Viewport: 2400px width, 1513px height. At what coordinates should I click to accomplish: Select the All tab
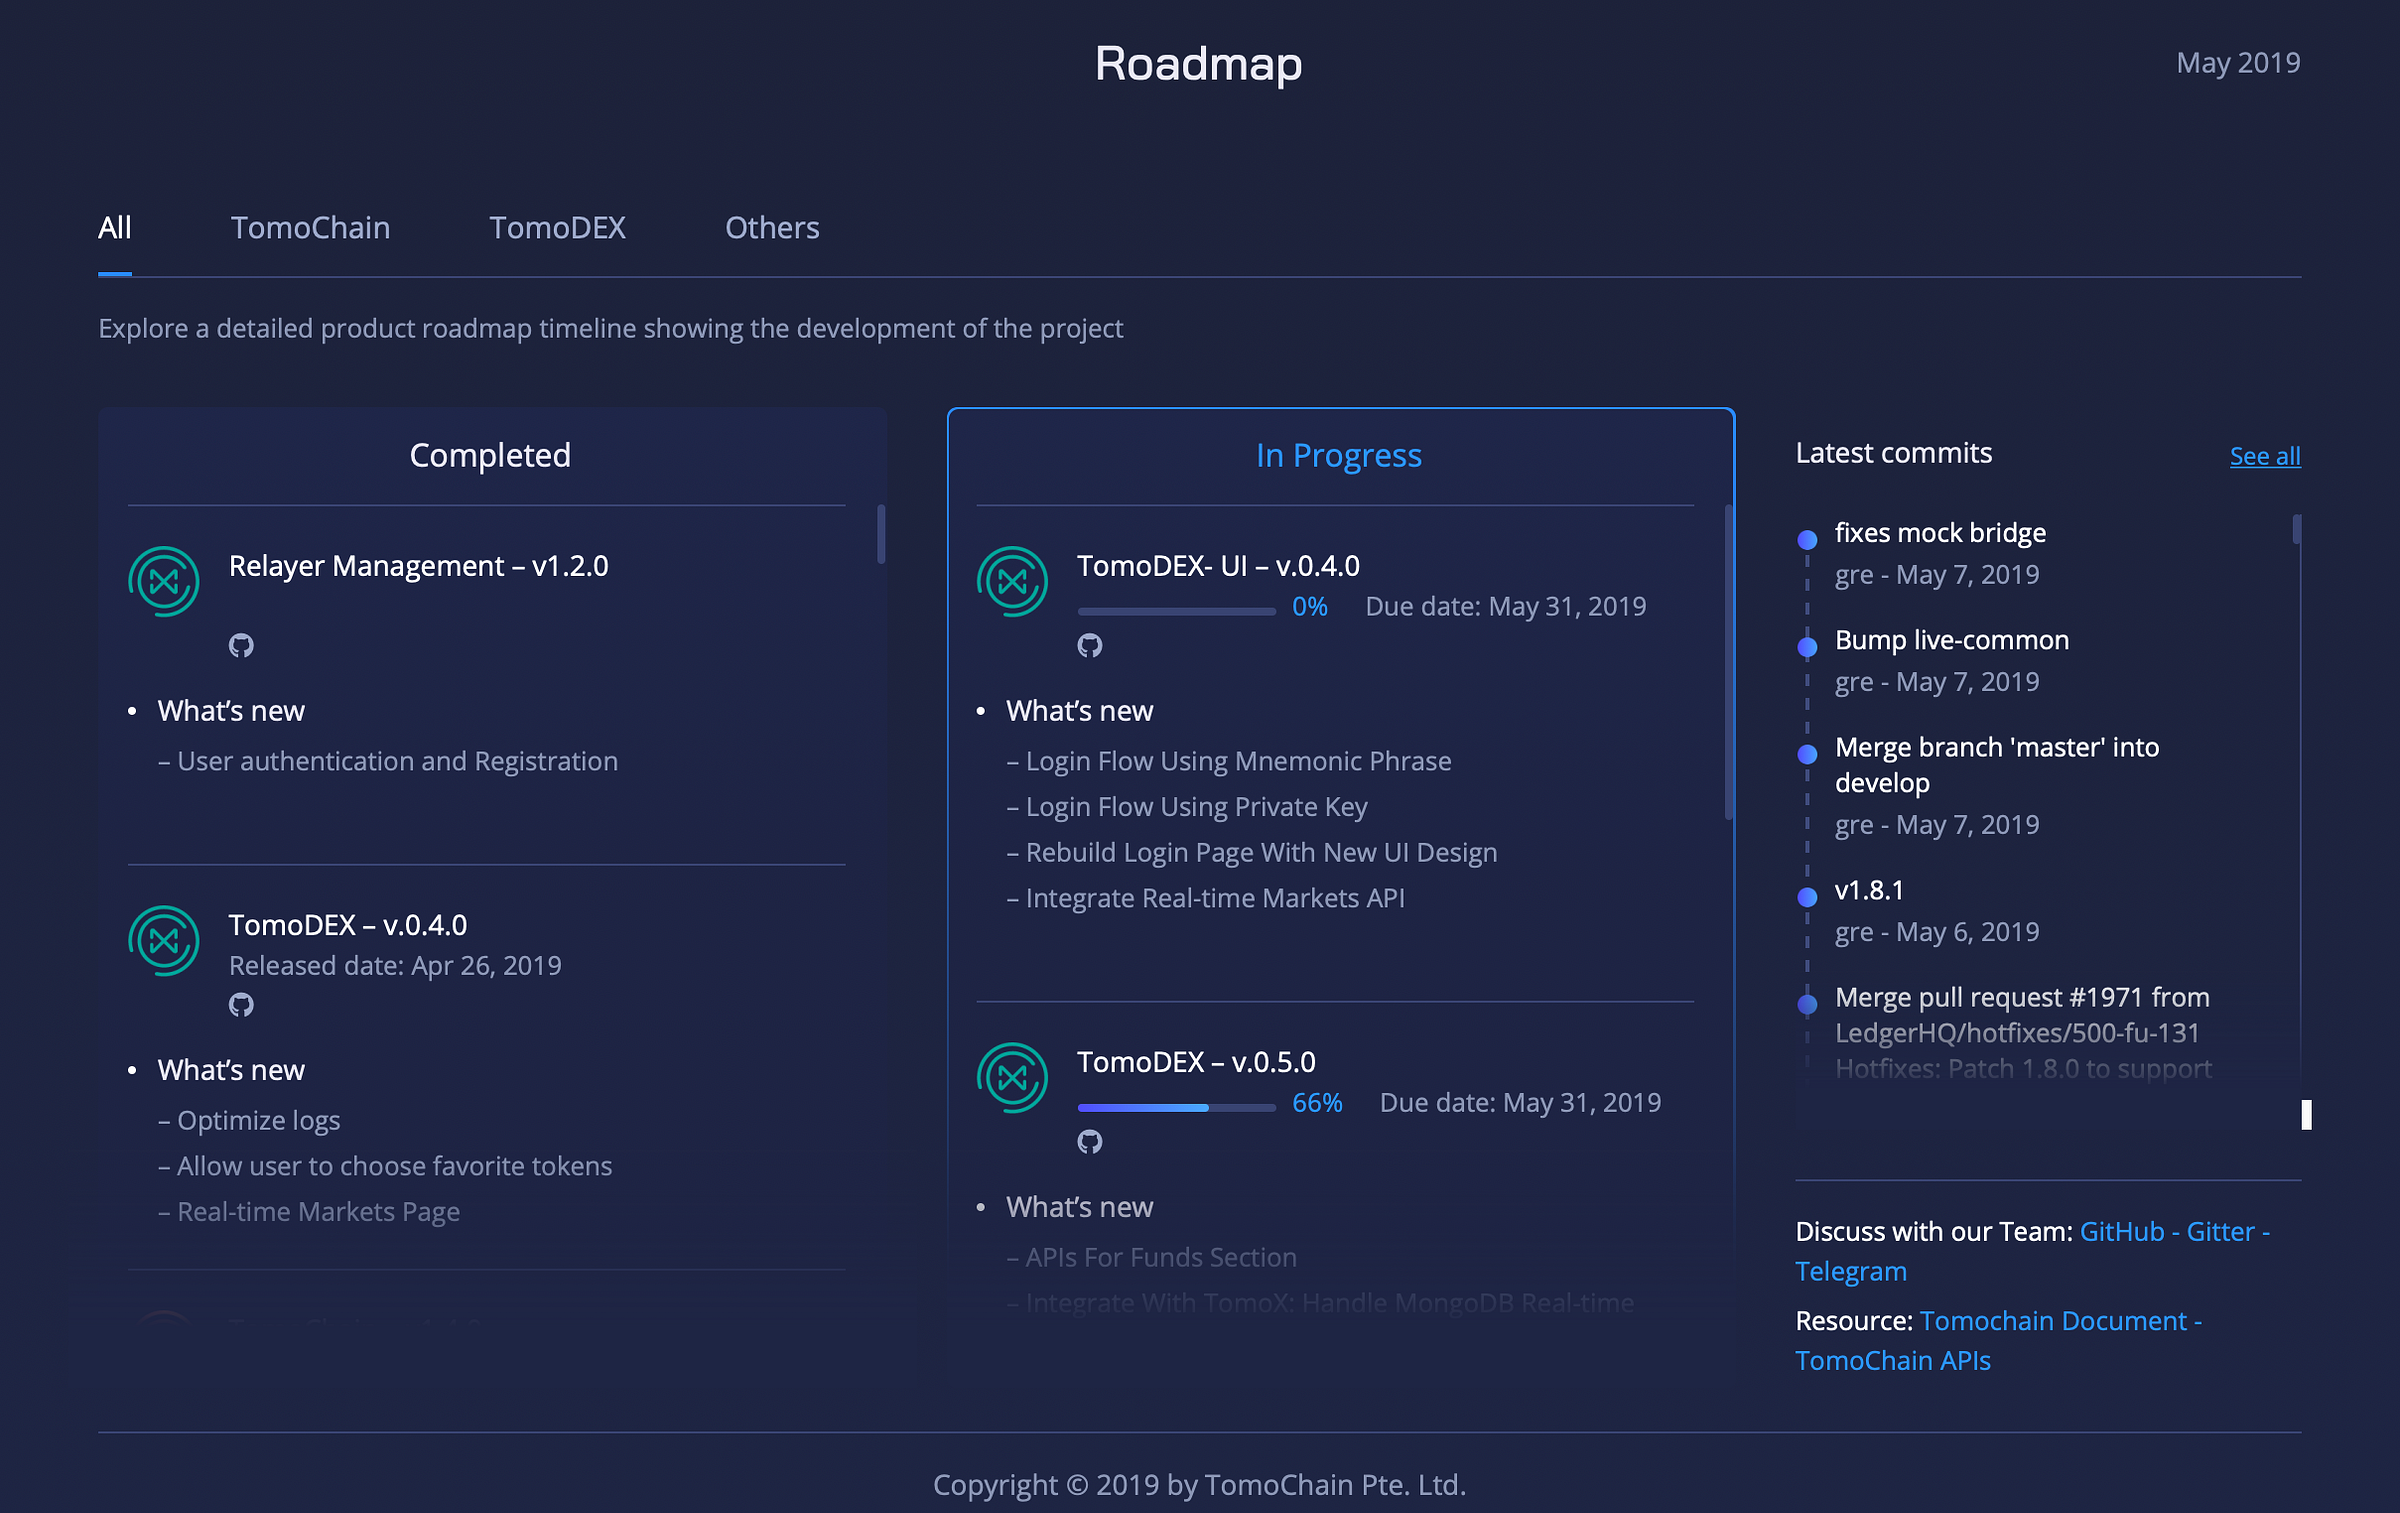115,228
